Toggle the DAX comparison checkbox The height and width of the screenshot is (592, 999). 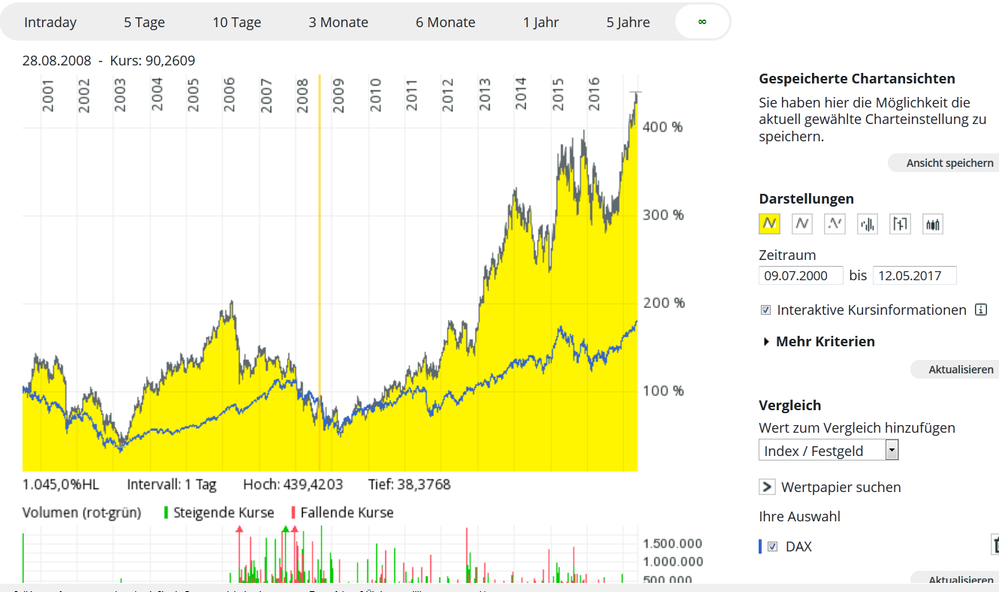click(x=772, y=546)
